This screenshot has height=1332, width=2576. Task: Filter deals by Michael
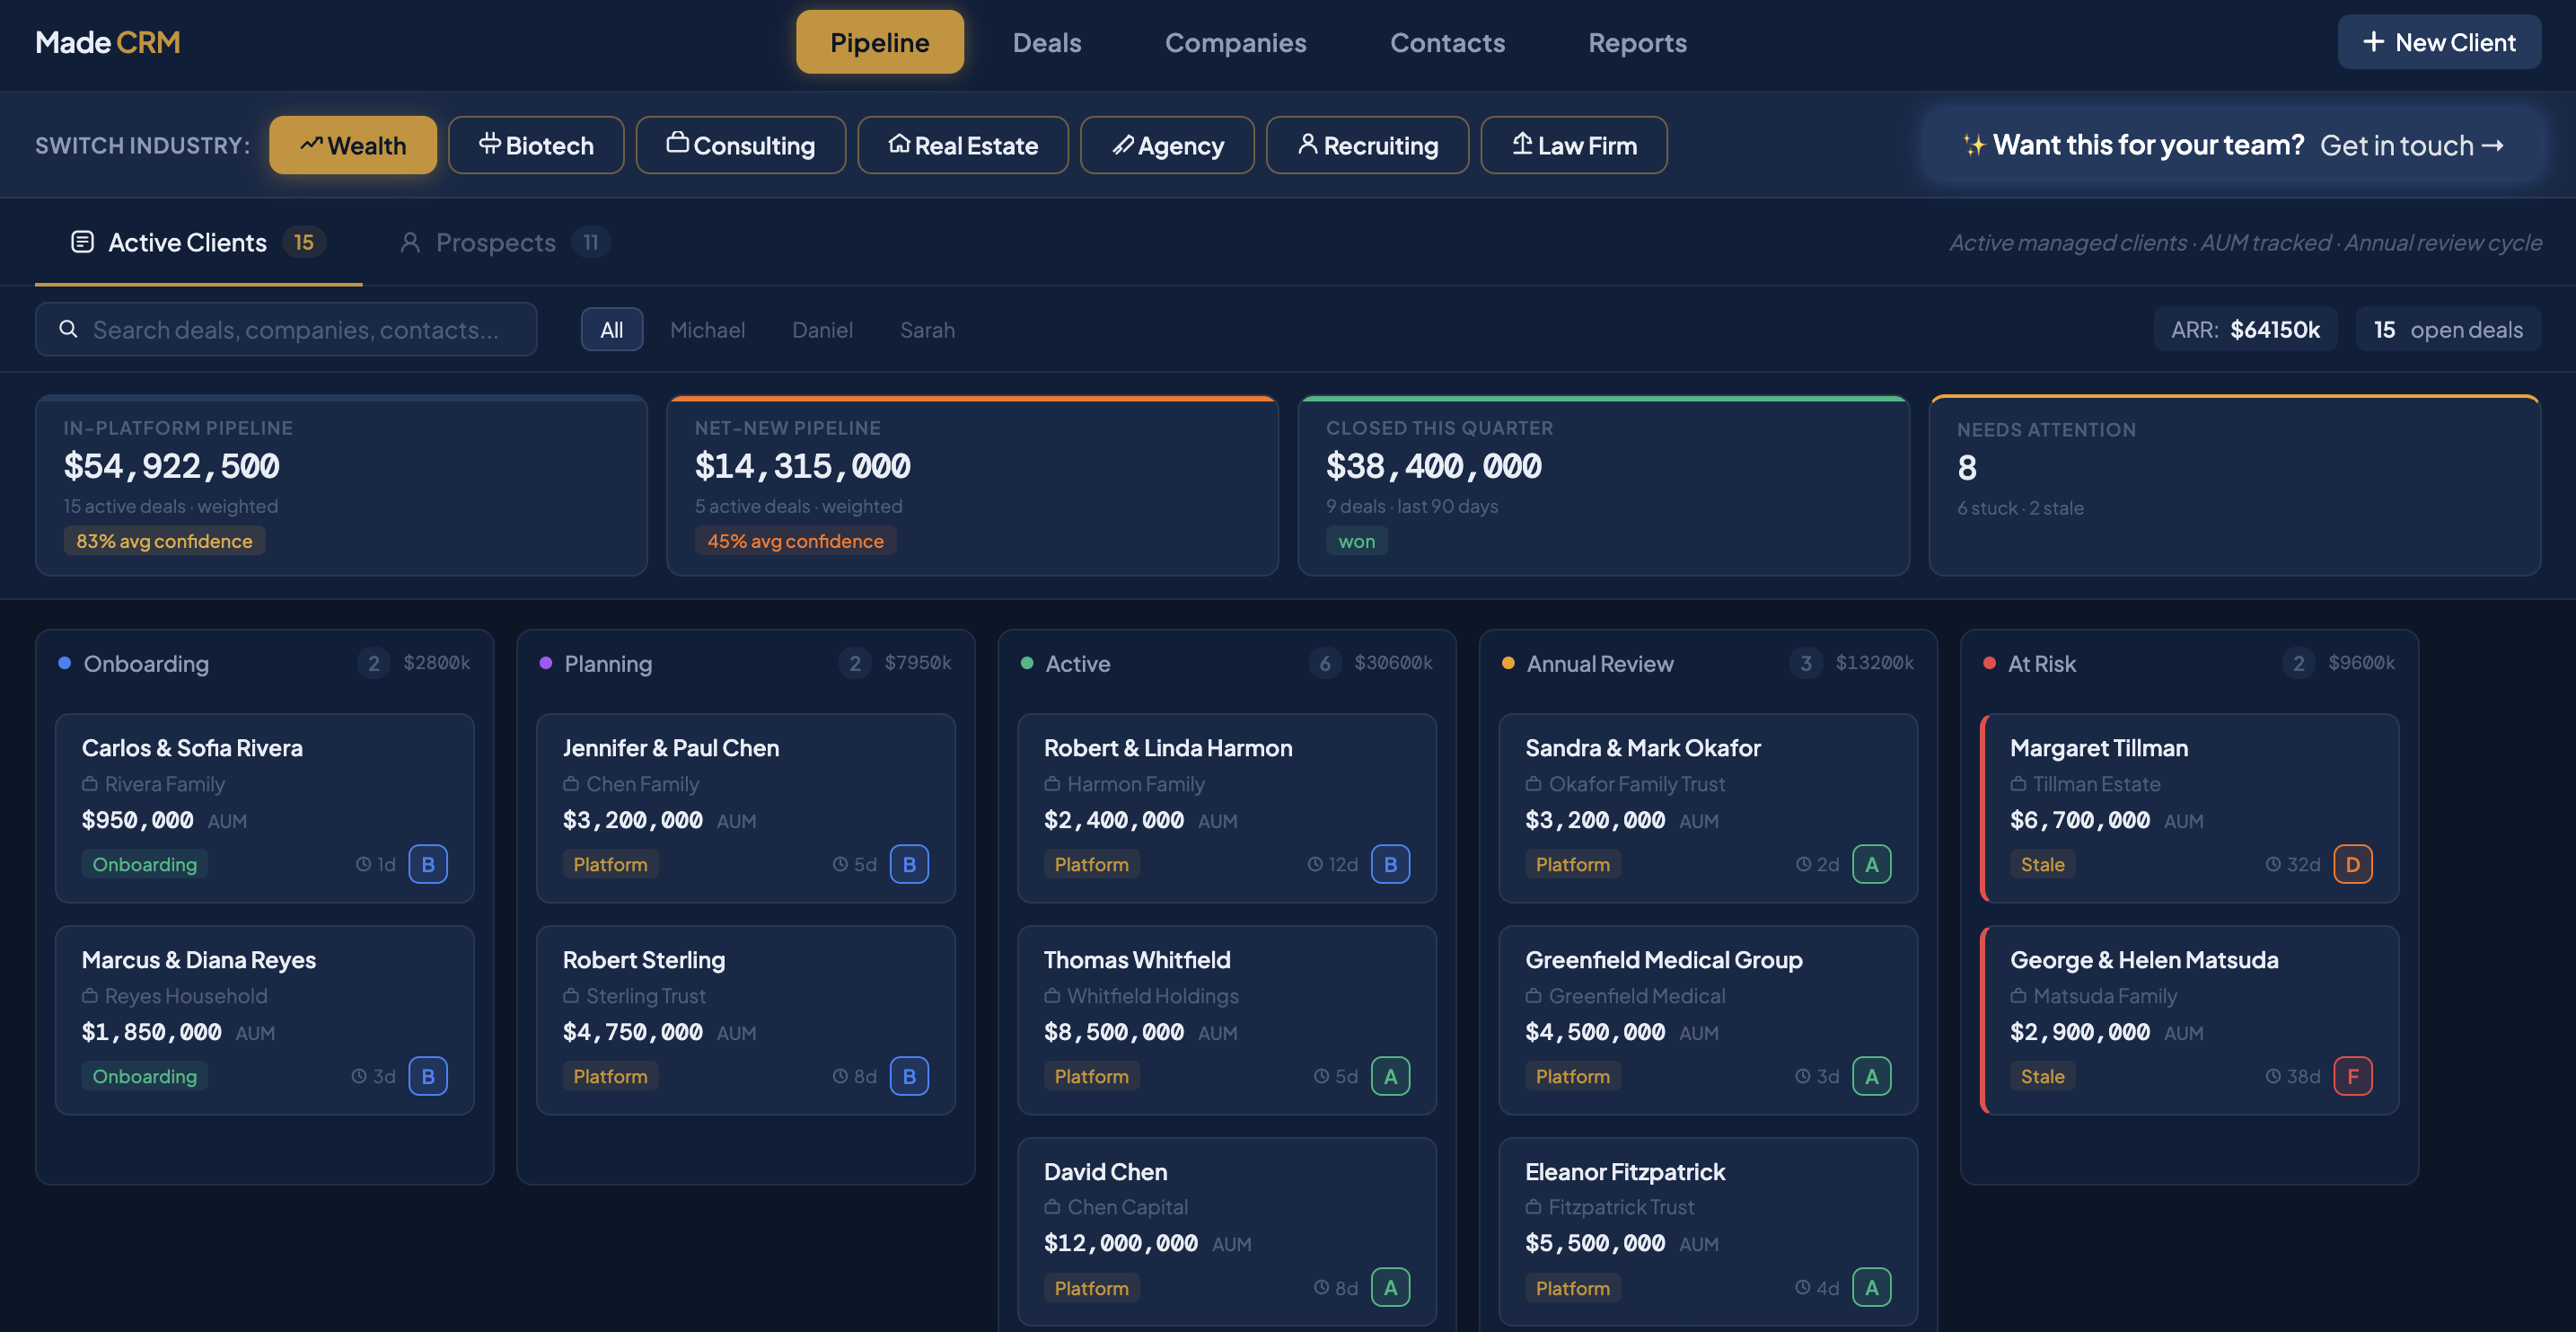[x=707, y=329]
